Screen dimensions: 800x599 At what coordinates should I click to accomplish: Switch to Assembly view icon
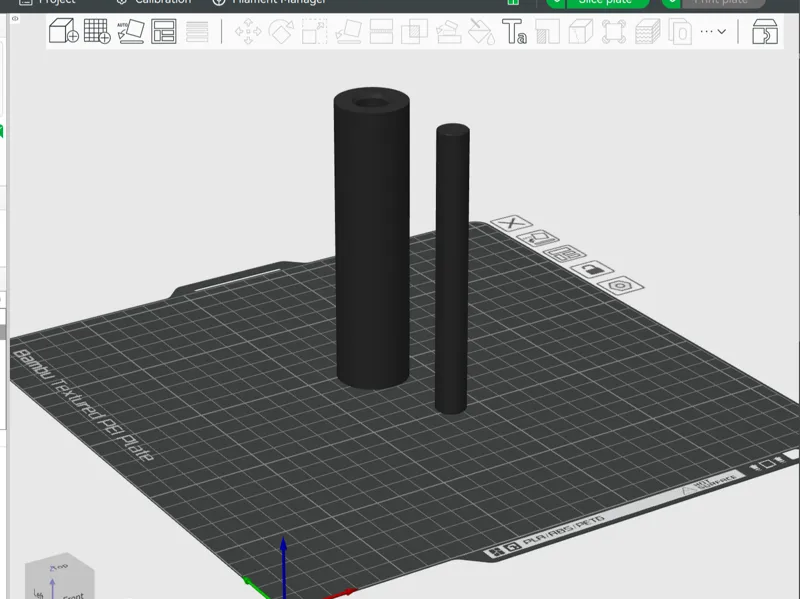765,32
